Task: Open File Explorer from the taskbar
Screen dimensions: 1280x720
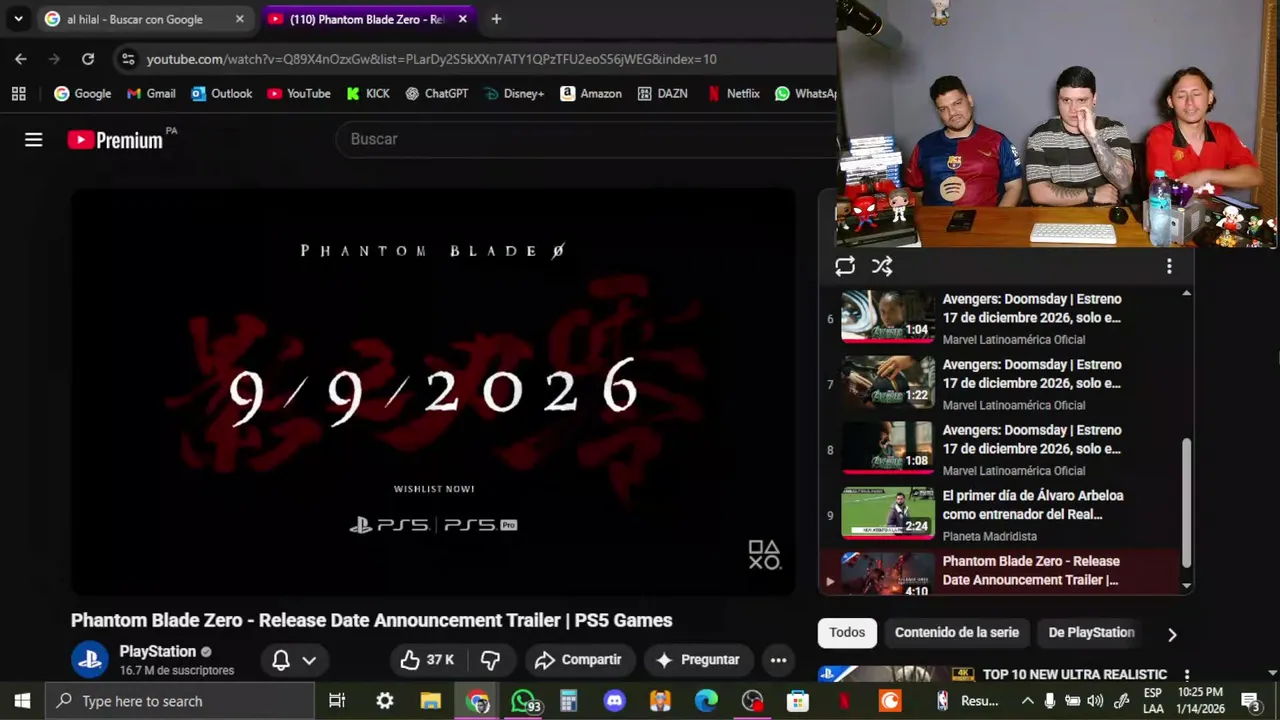Action: tap(431, 701)
